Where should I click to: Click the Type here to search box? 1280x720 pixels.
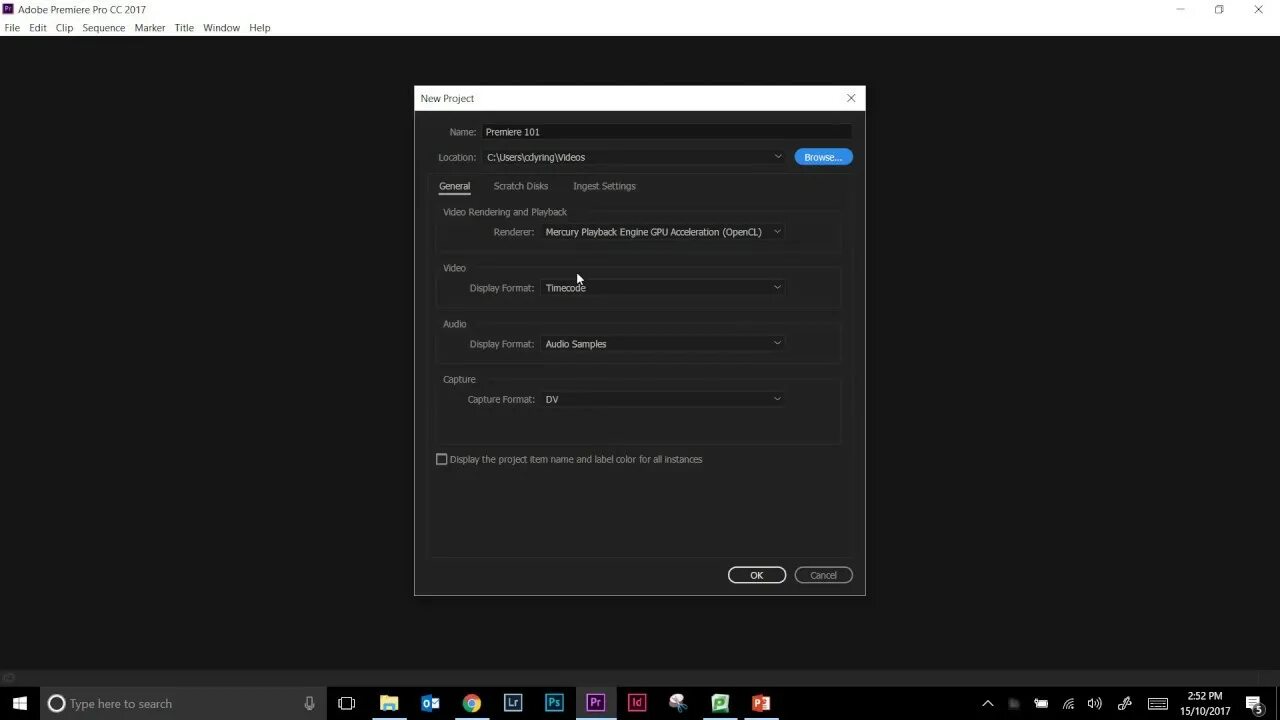(182, 703)
